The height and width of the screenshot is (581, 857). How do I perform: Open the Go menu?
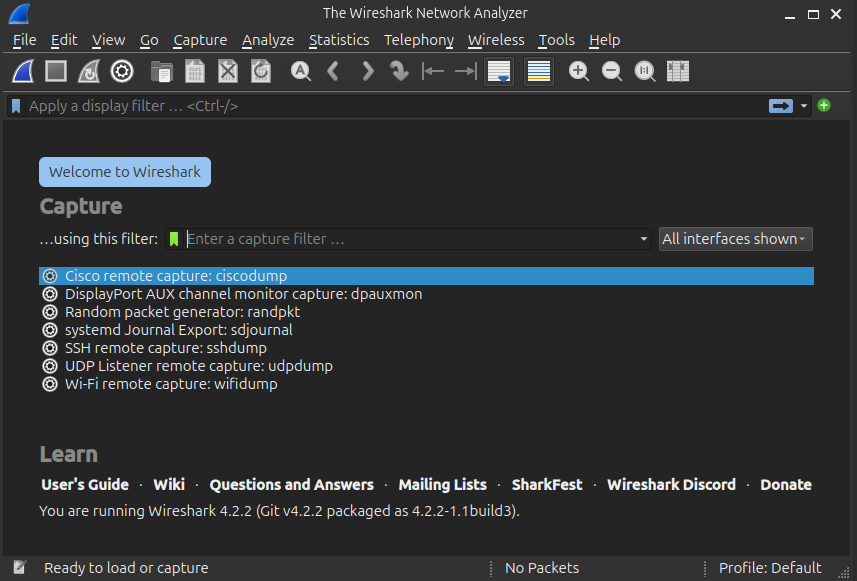pyautogui.click(x=149, y=40)
